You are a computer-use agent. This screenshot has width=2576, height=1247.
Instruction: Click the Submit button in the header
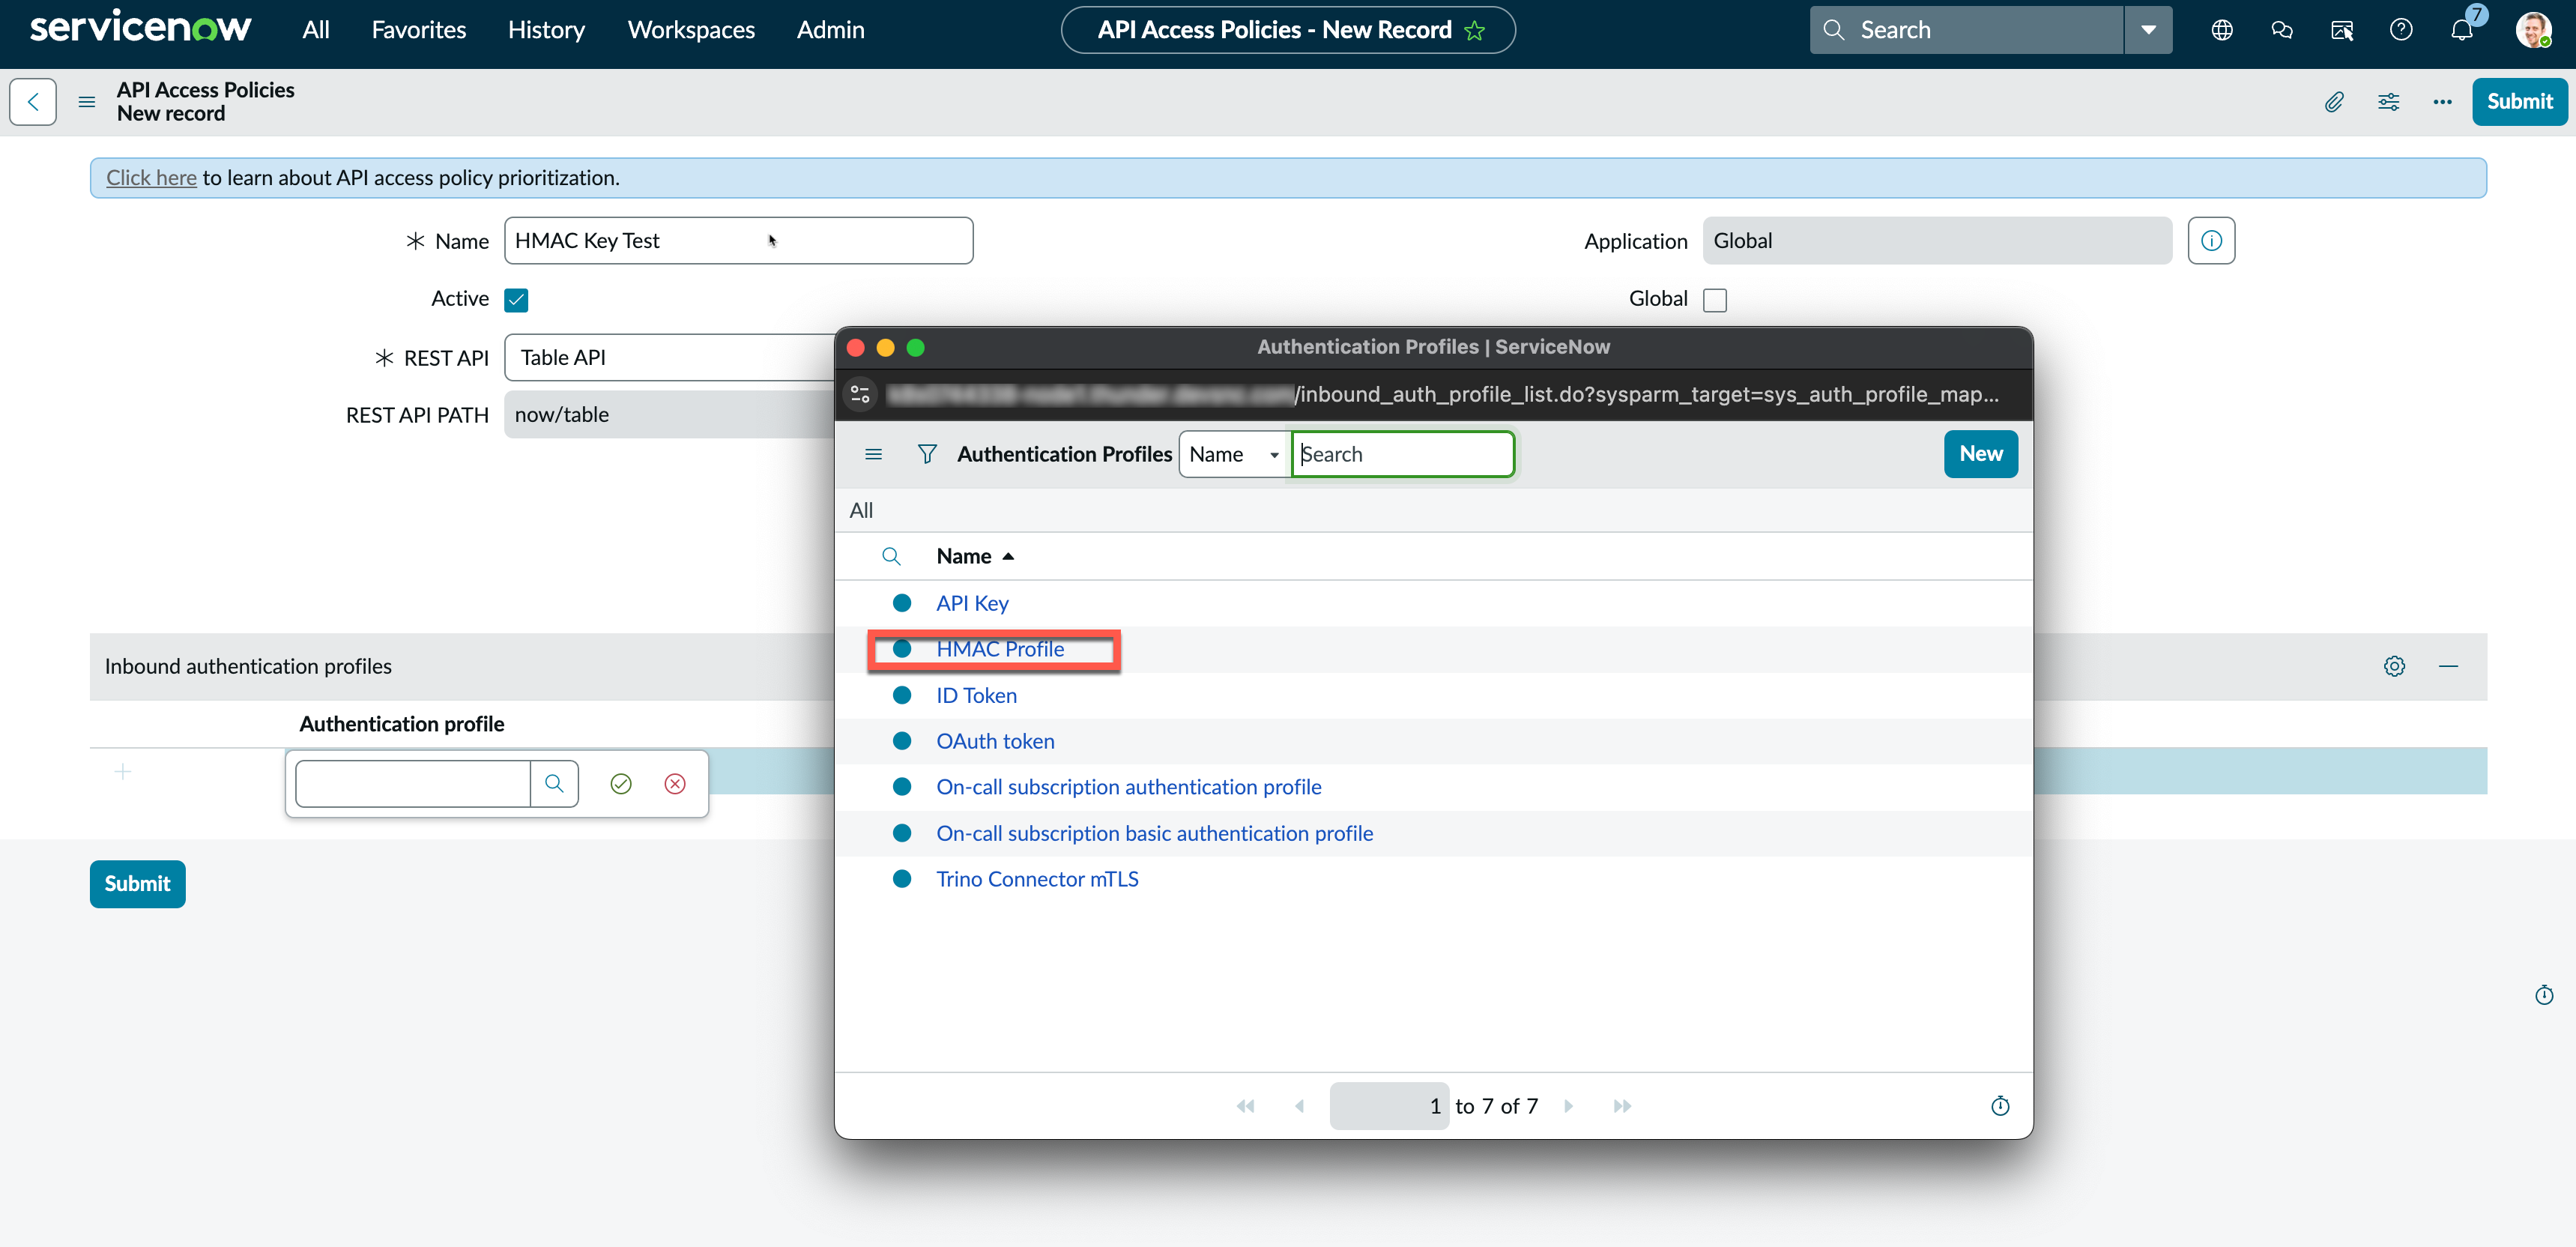[x=2519, y=102]
